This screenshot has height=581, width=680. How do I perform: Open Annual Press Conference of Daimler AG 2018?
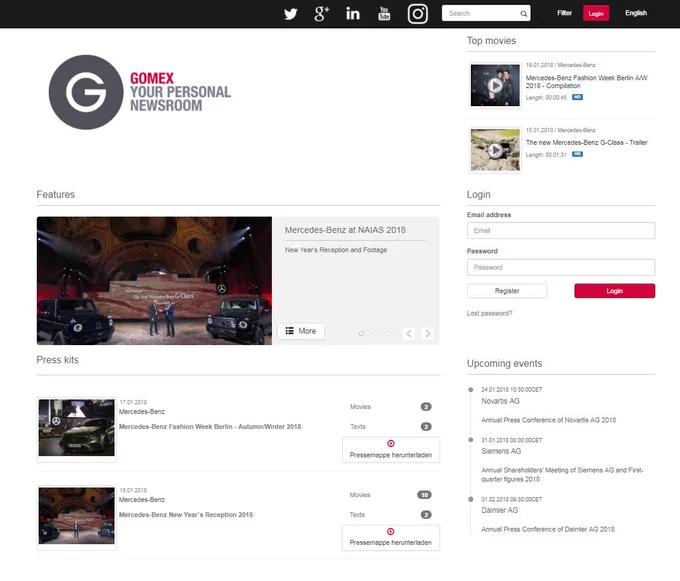[548, 529]
